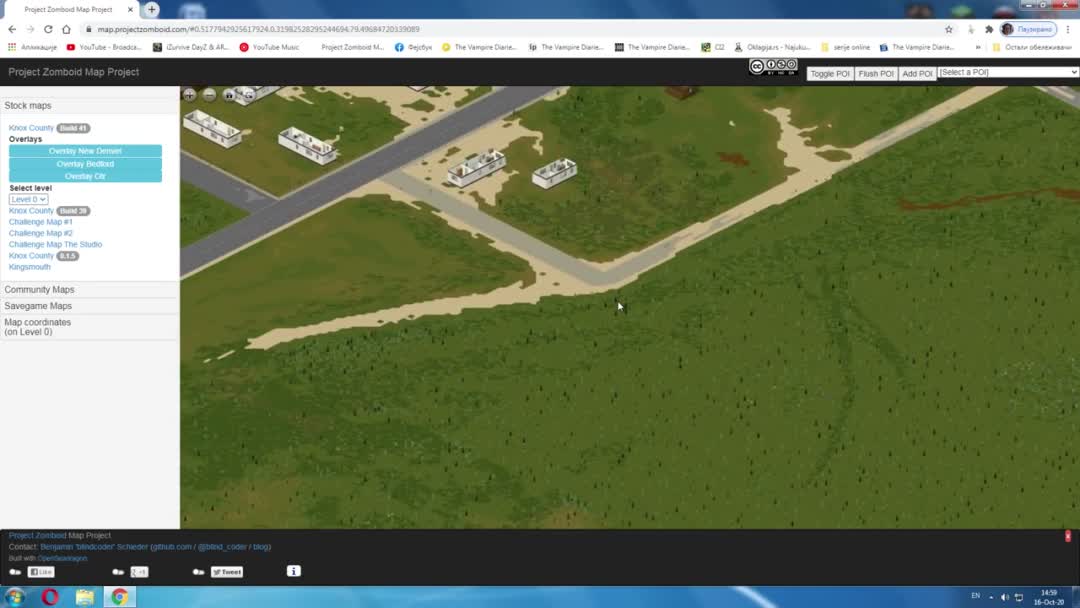Close the footer panel with red X
The image size is (1080, 608).
(x=1068, y=537)
